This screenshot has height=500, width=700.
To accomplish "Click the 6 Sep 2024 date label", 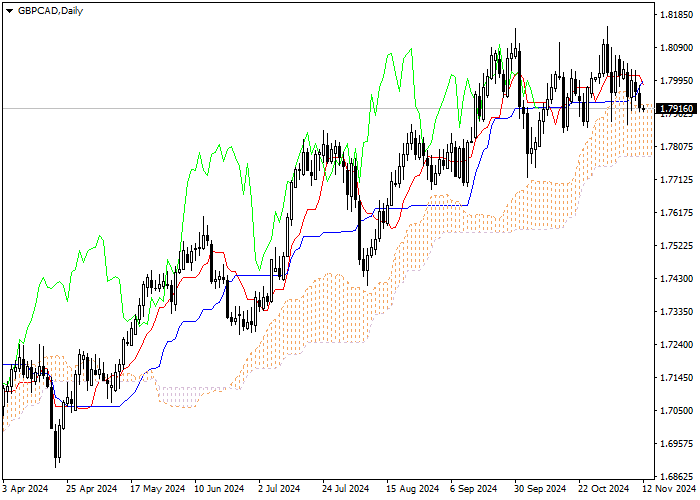I will pos(474,489).
